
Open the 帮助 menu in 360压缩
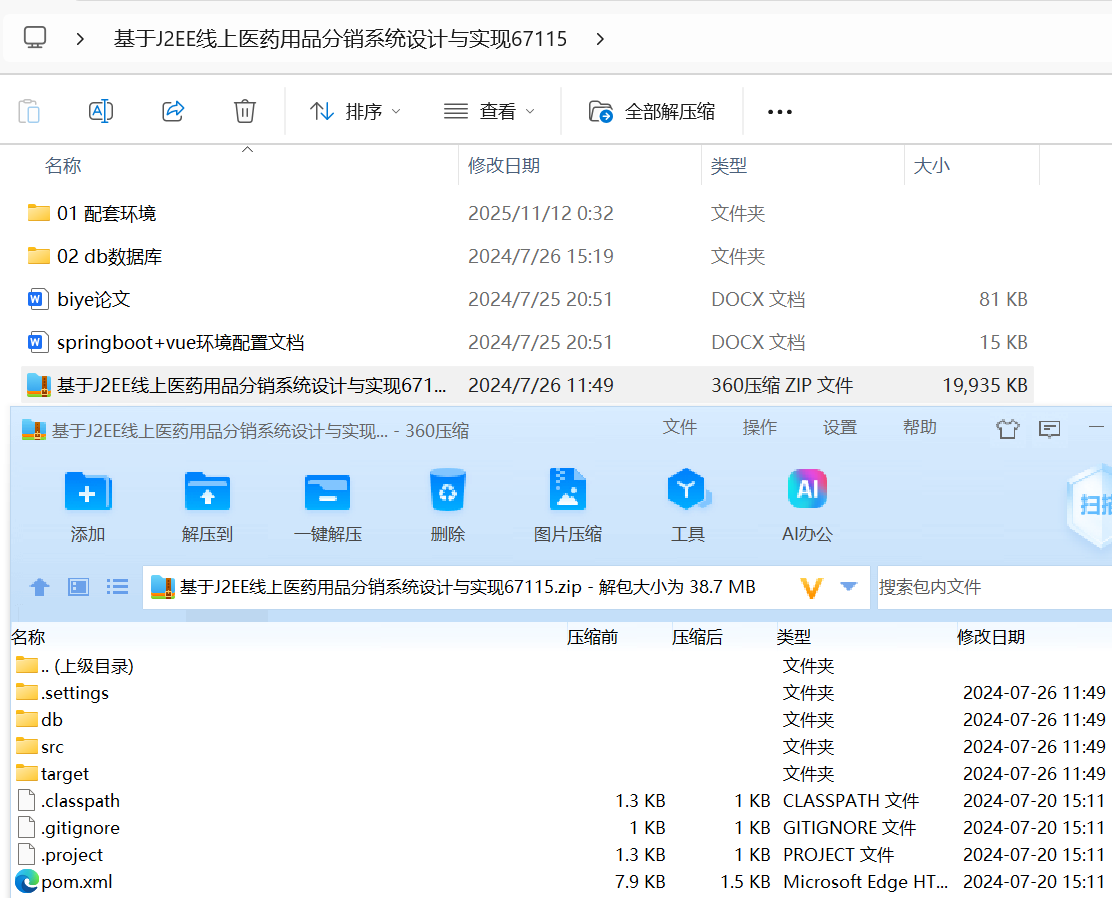pyautogui.click(x=919, y=426)
